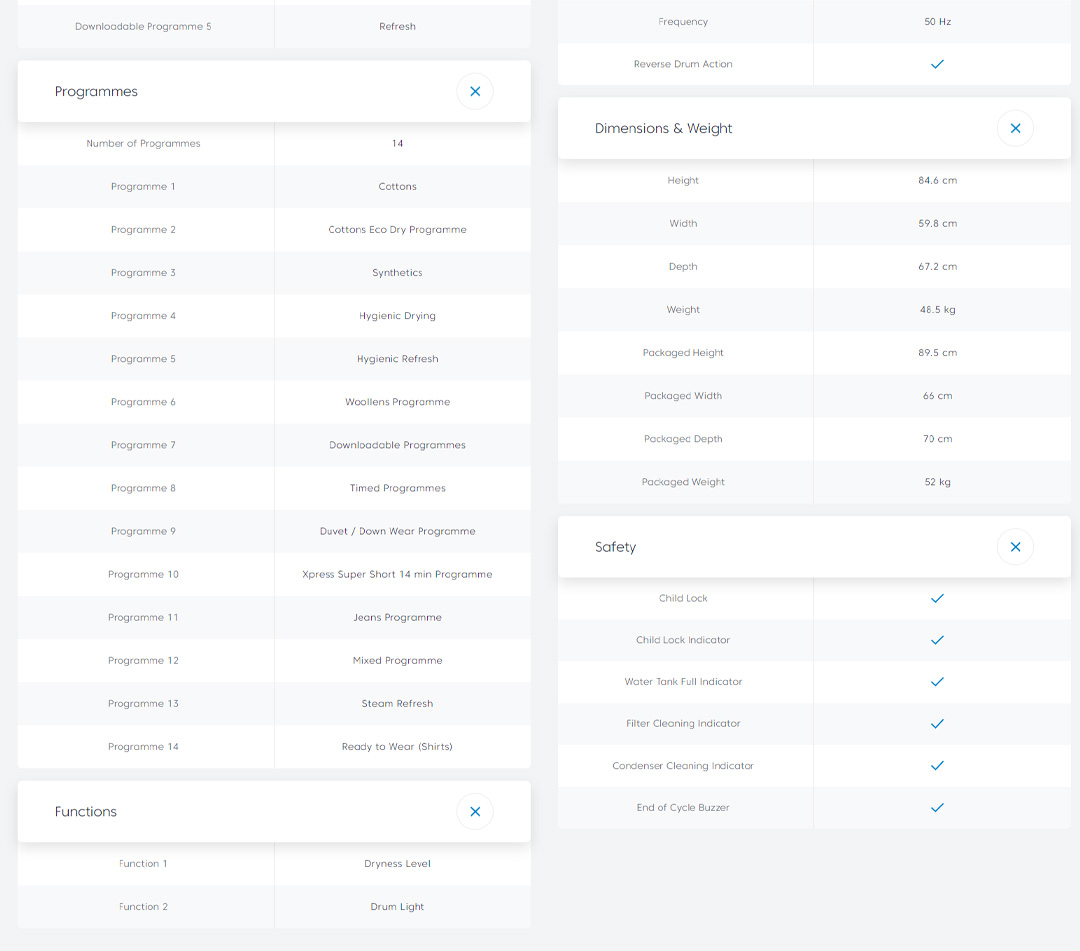Click the Filter Cleaning Indicator checkmark

tap(937, 724)
